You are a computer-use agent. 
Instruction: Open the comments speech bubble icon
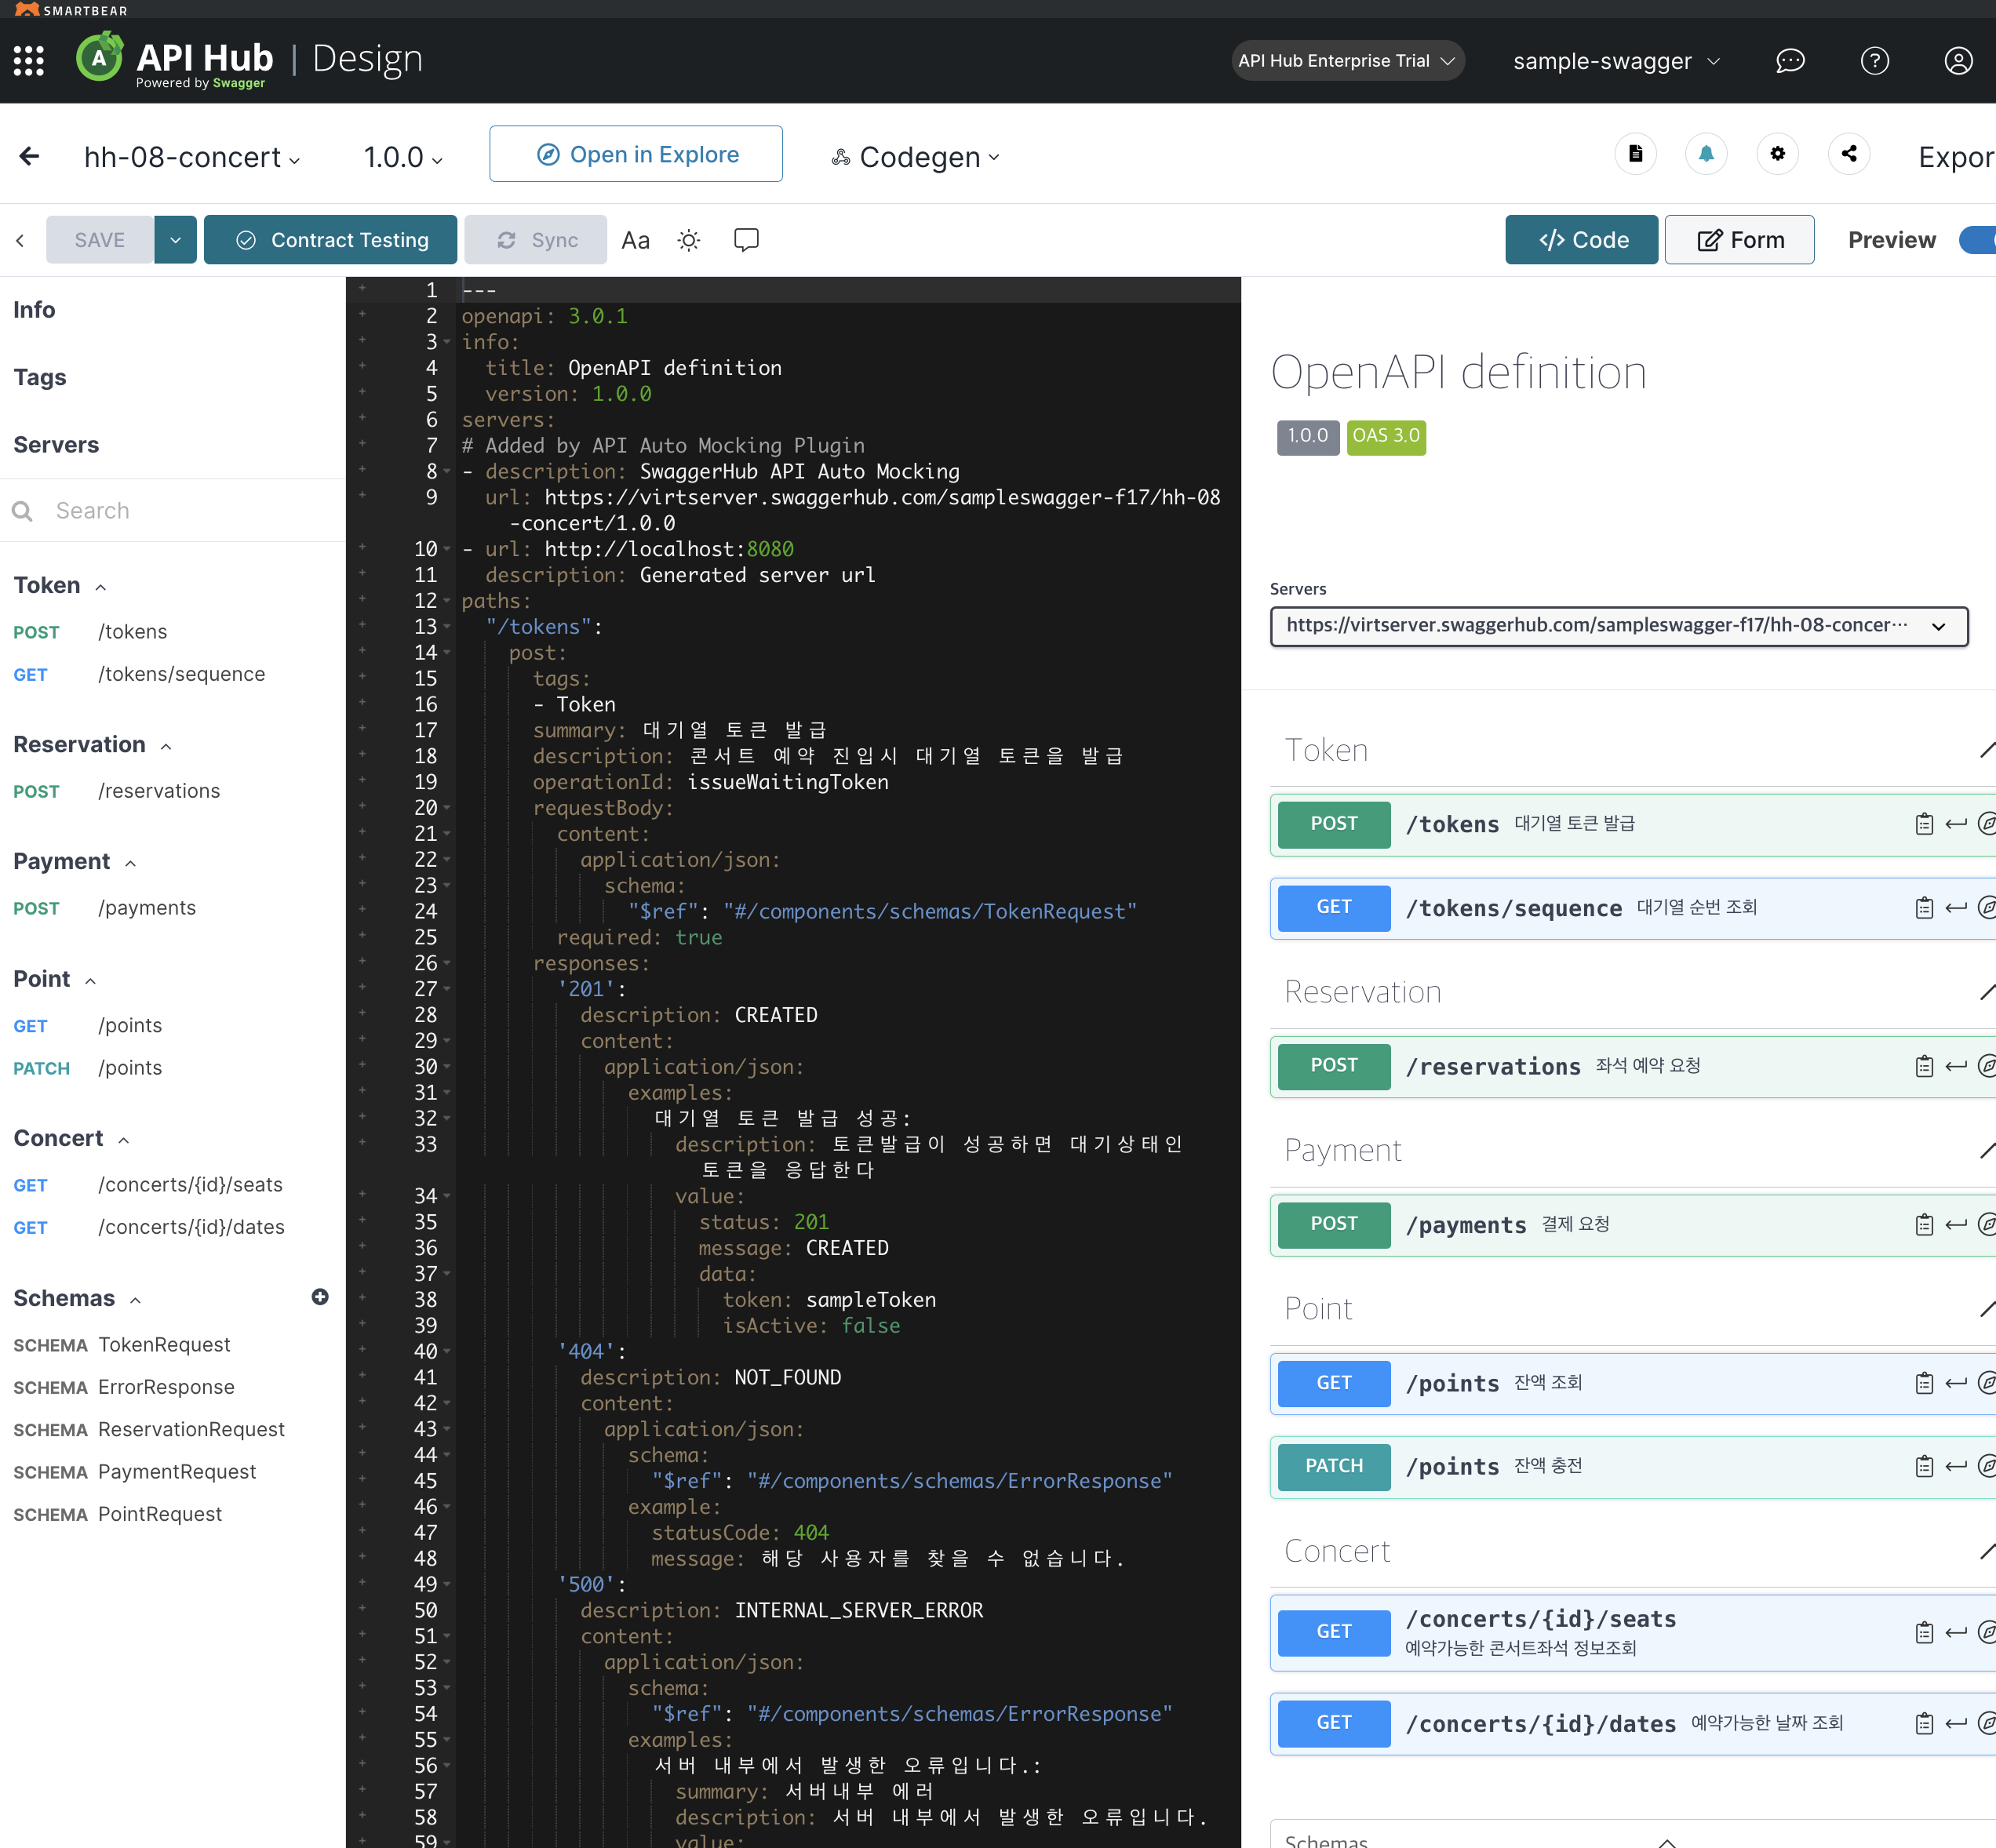coord(746,240)
